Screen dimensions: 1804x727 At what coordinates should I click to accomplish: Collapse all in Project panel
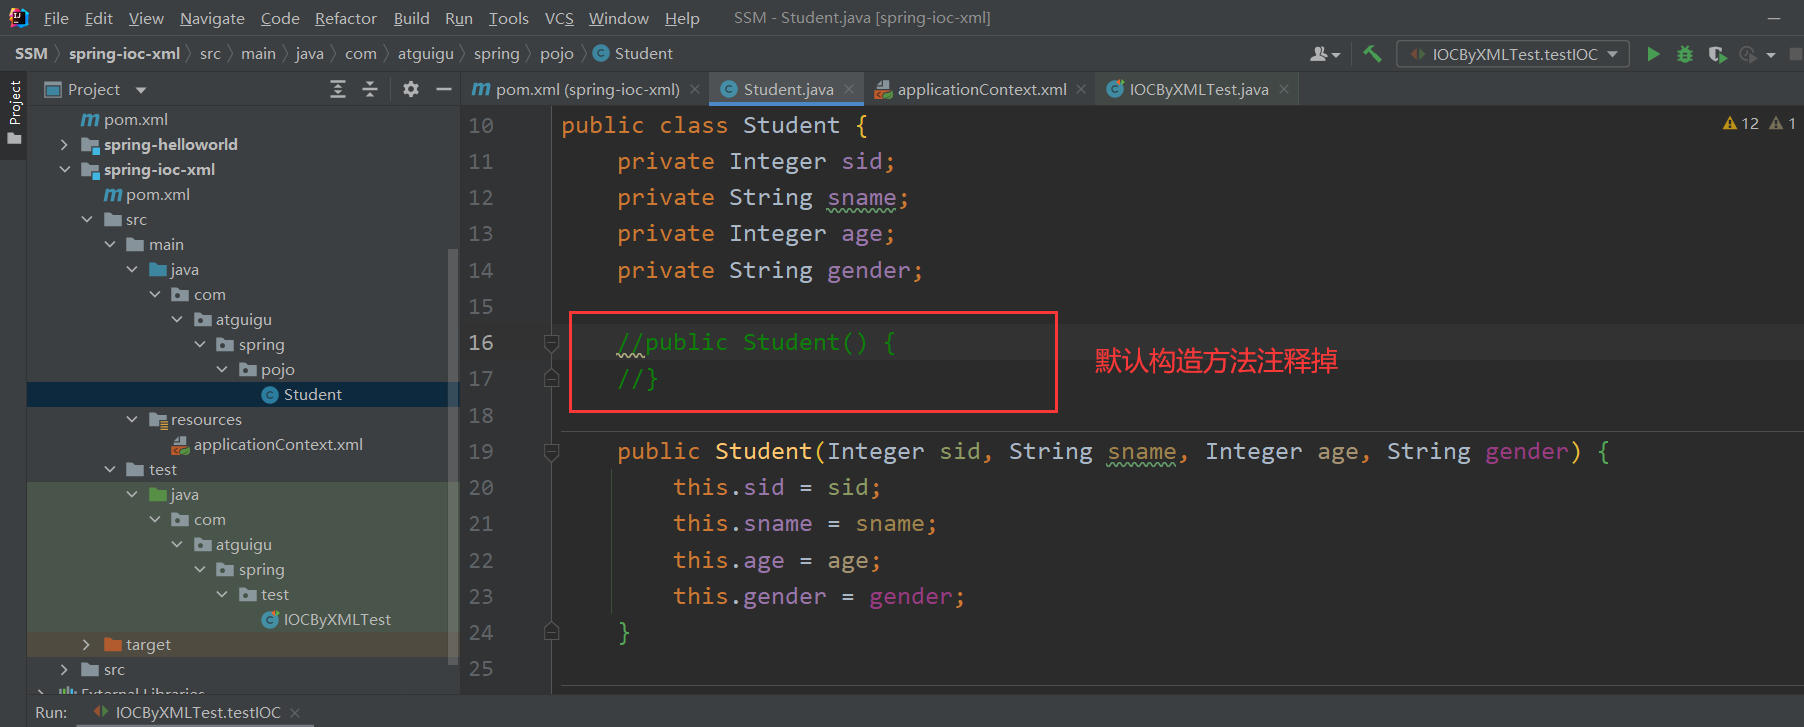(370, 90)
